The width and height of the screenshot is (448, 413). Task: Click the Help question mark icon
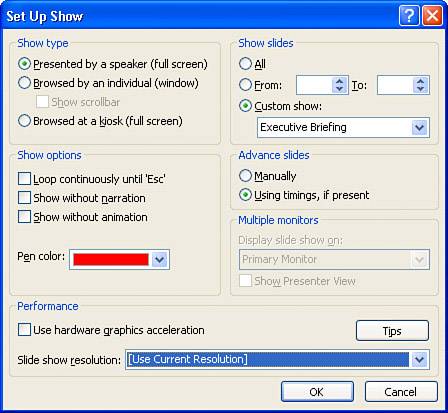pyautogui.click(x=409, y=16)
